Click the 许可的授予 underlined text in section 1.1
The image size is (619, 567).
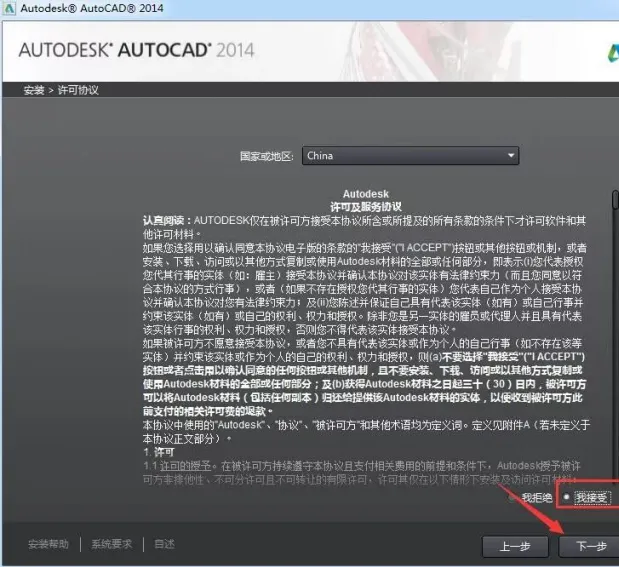(x=186, y=466)
